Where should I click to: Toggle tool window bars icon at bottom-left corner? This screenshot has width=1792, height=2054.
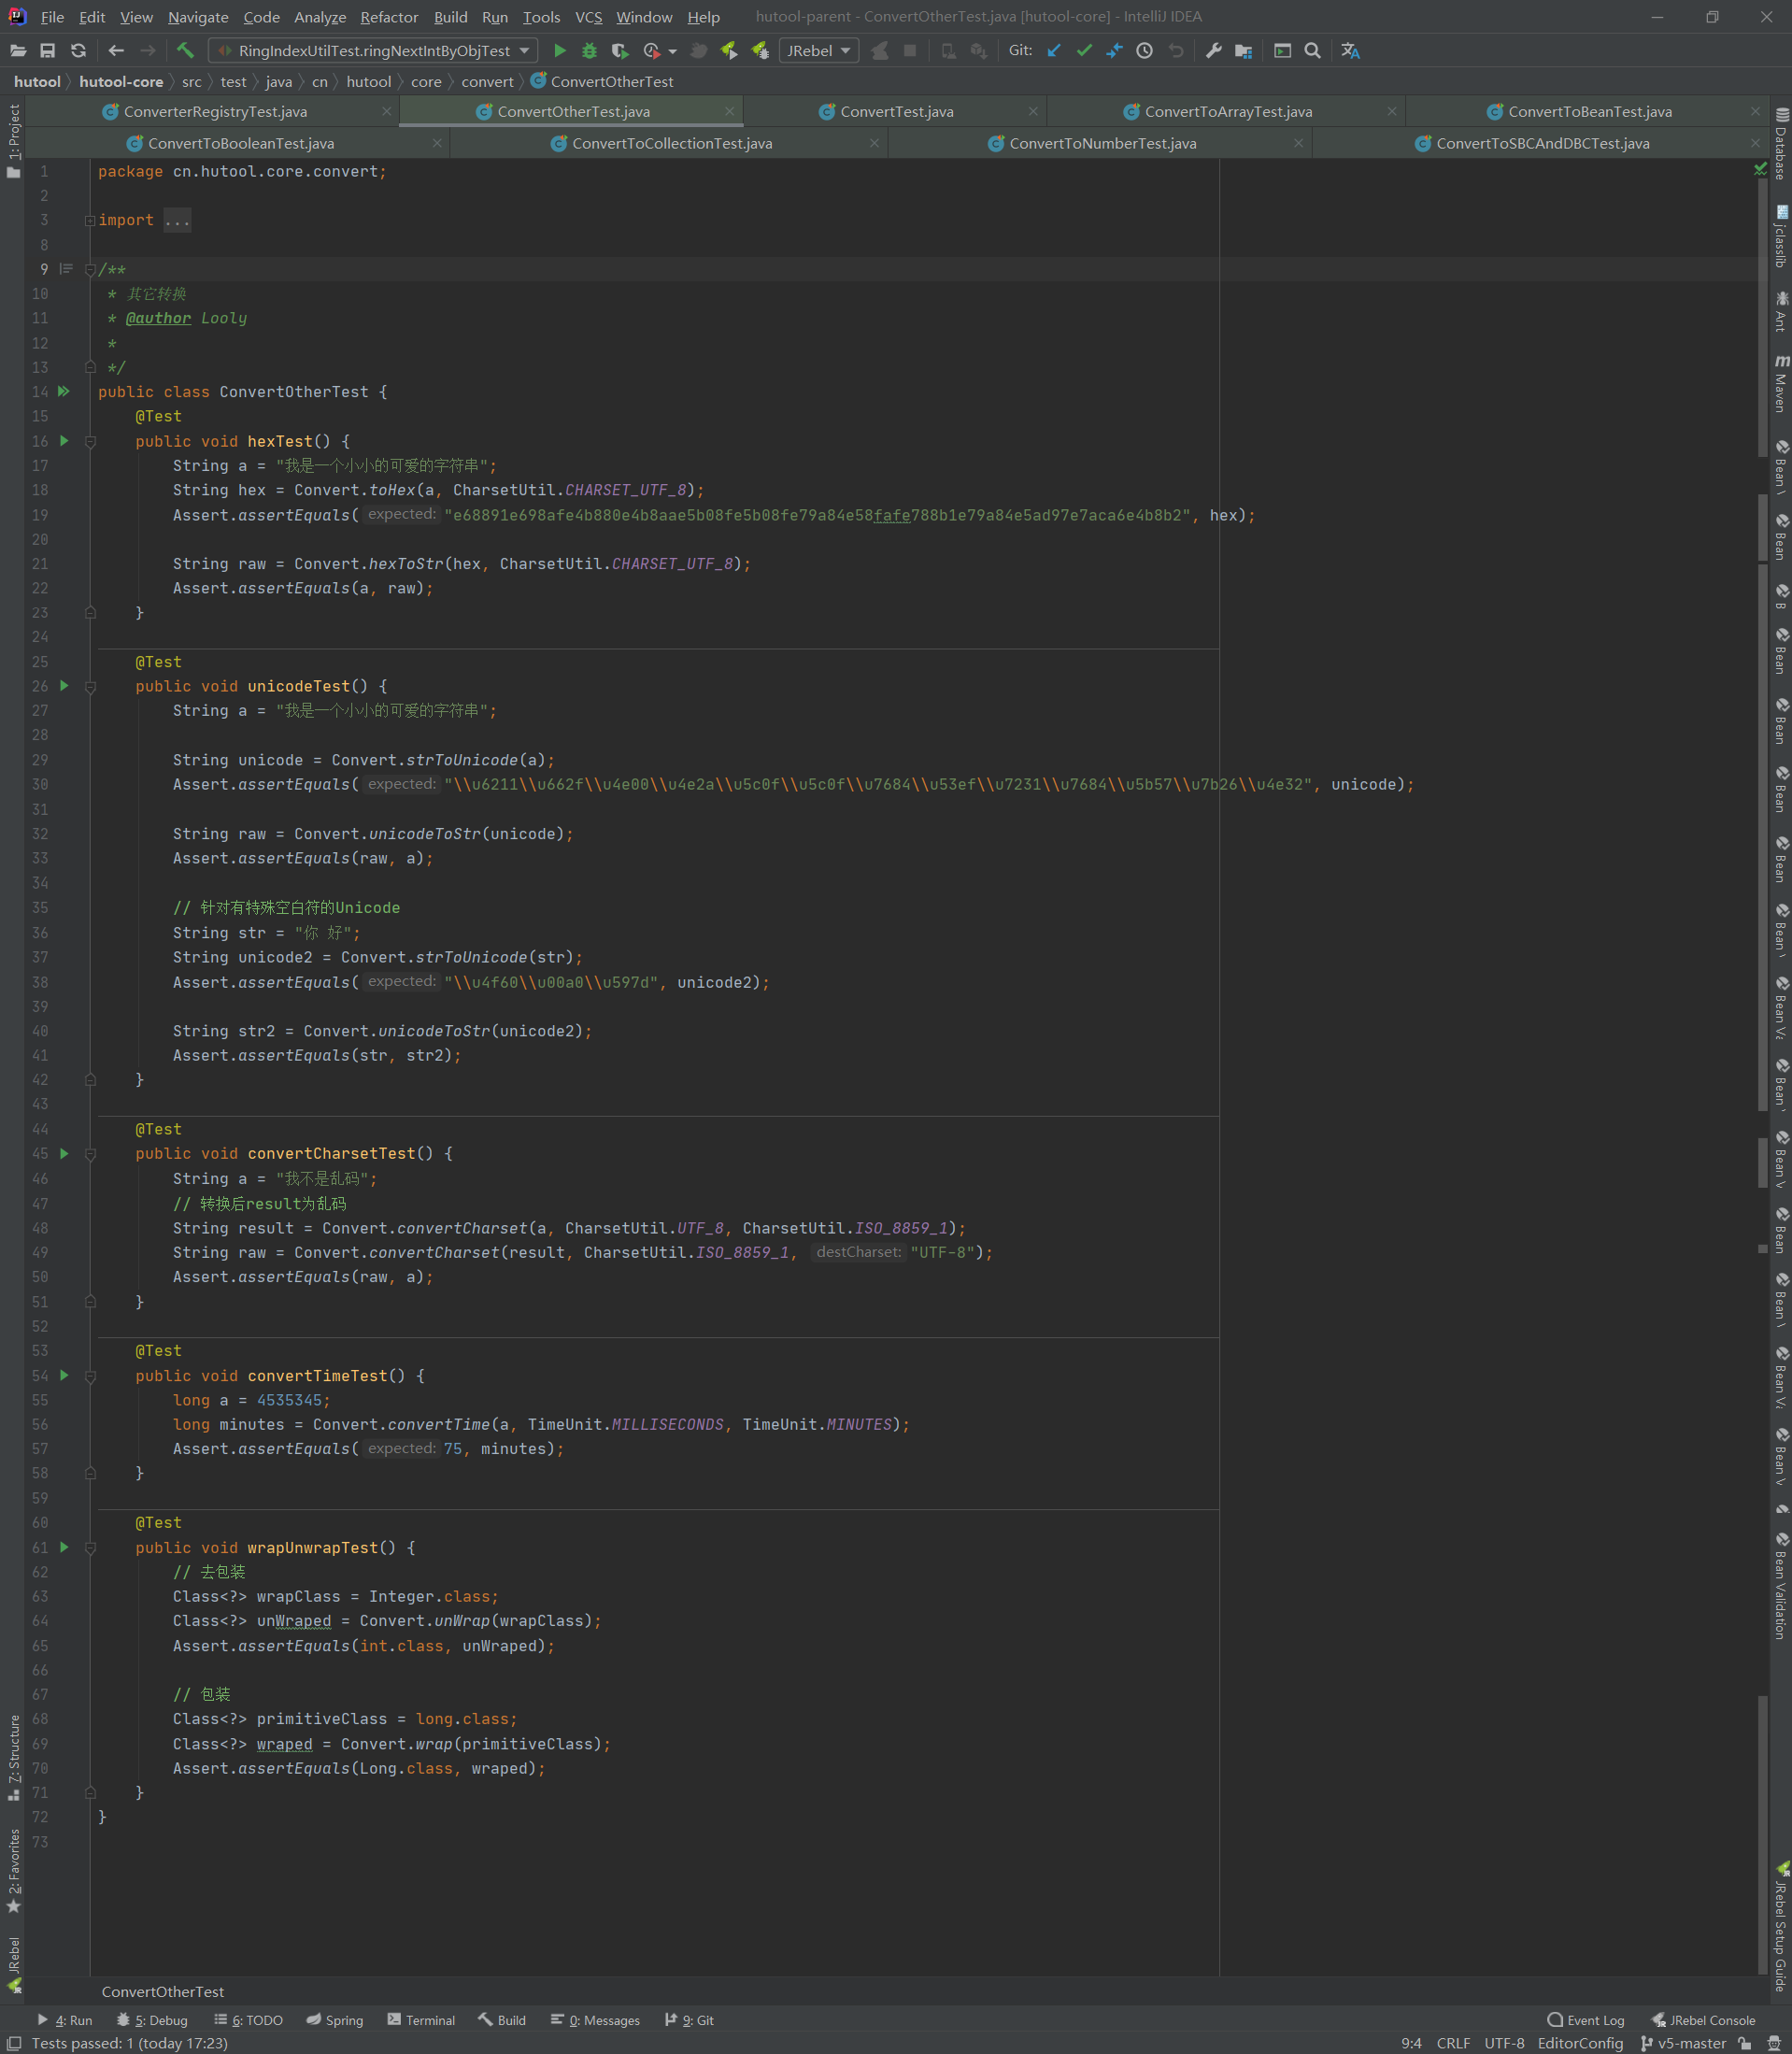(x=14, y=2043)
